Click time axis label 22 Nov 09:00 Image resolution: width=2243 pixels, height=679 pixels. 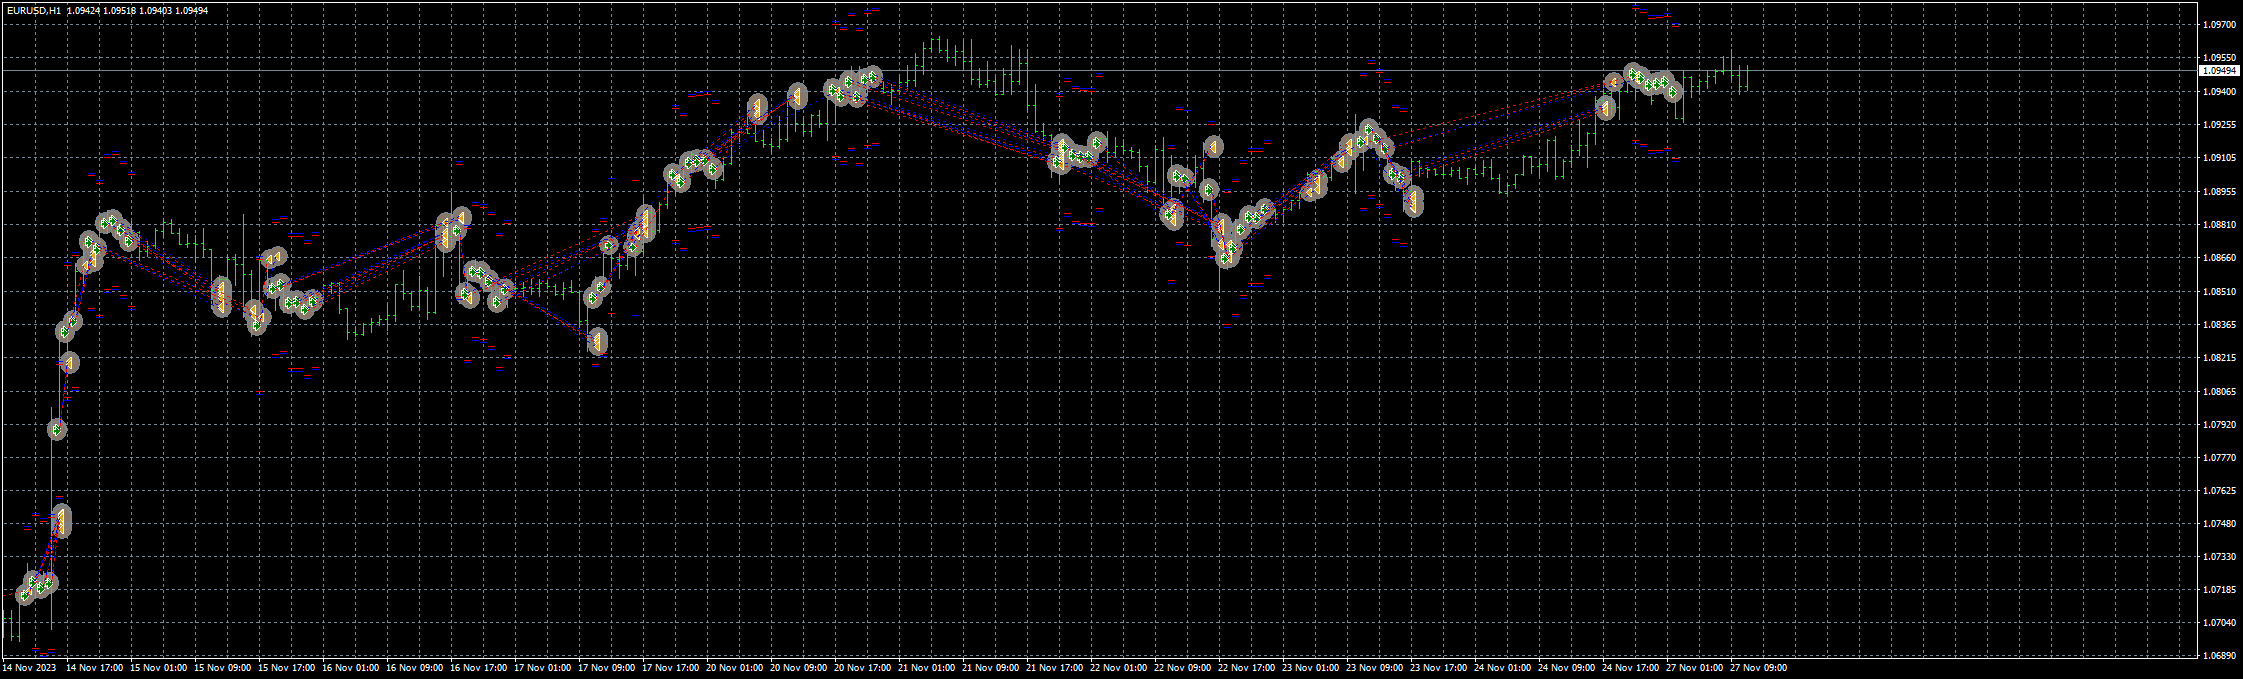pos(1182,667)
